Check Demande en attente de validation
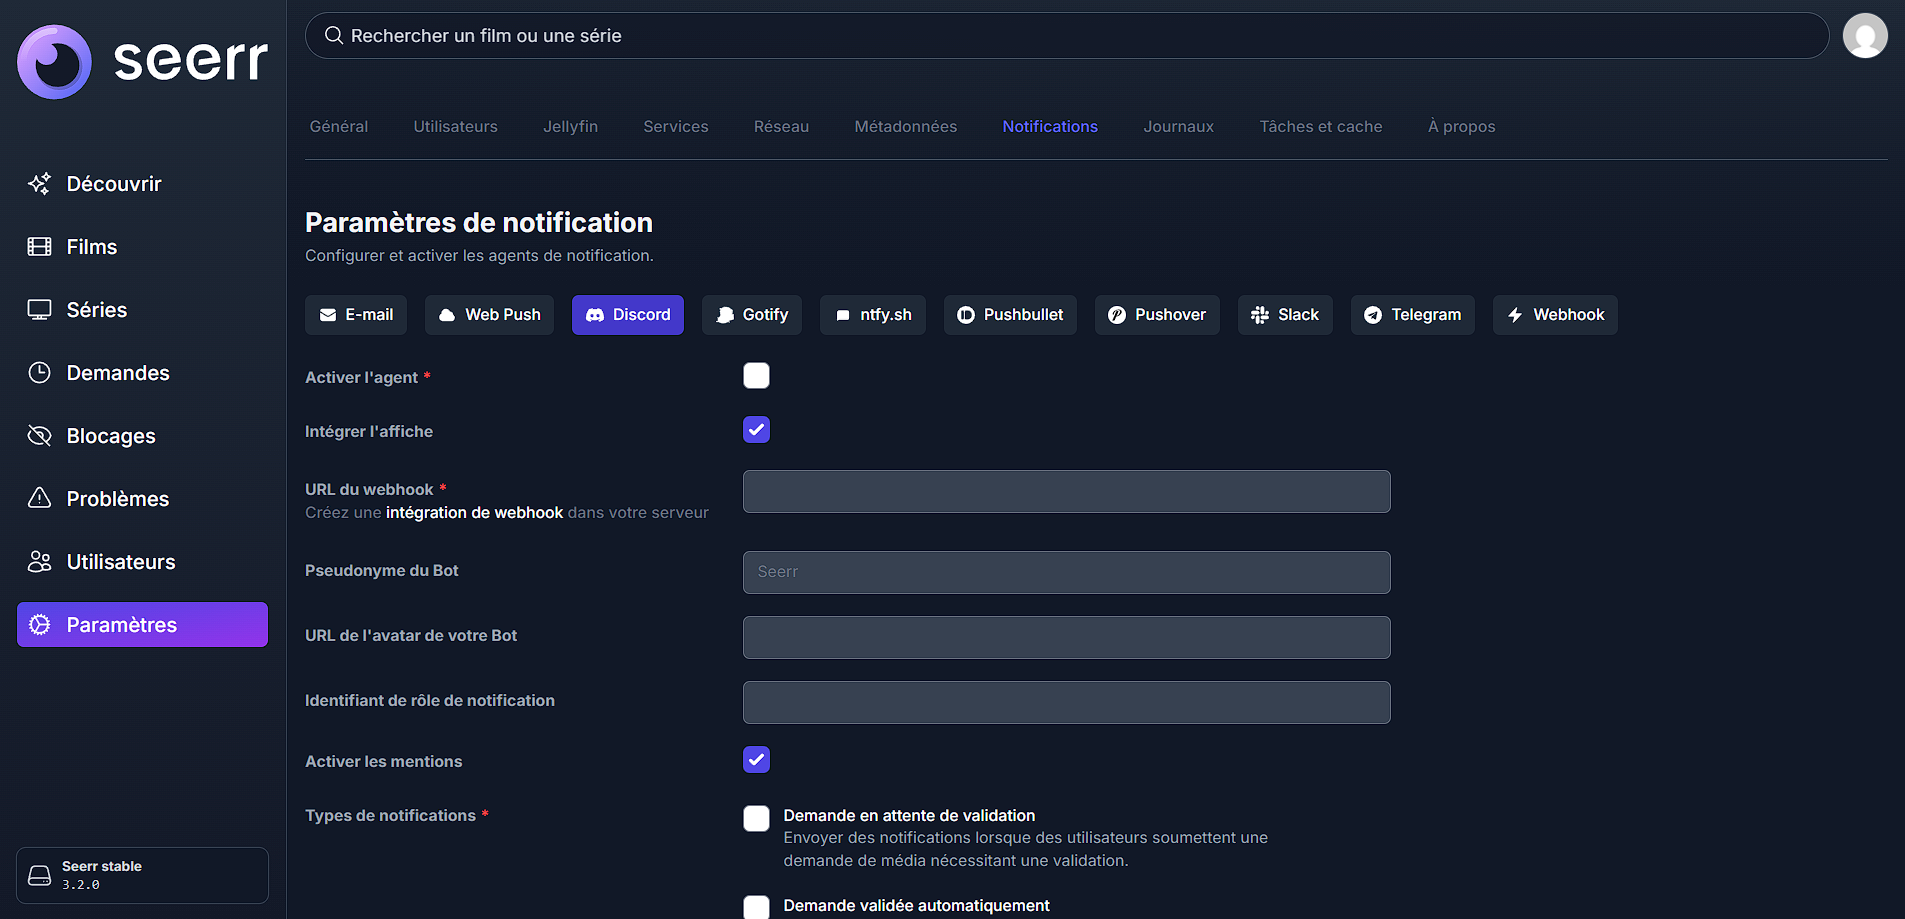Image resolution: width=1905 pixels, height=919 pixels. pos(756,818)
